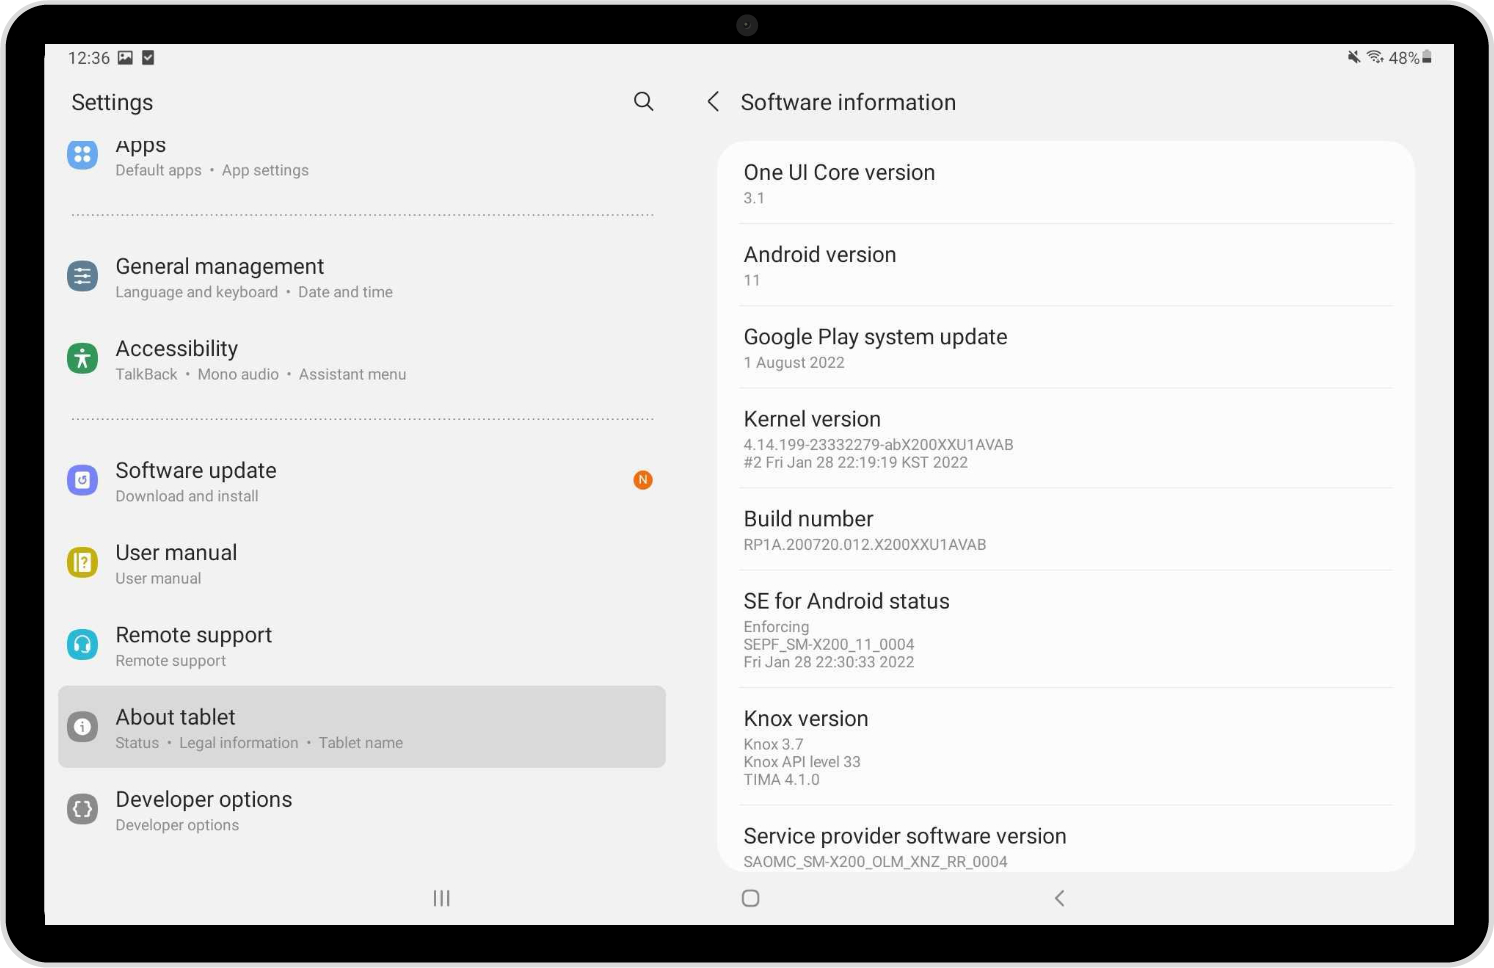Tap the General management sliders icon
Image resolution: width=1494 pixels, height=968 pixels.
(82, 277)
